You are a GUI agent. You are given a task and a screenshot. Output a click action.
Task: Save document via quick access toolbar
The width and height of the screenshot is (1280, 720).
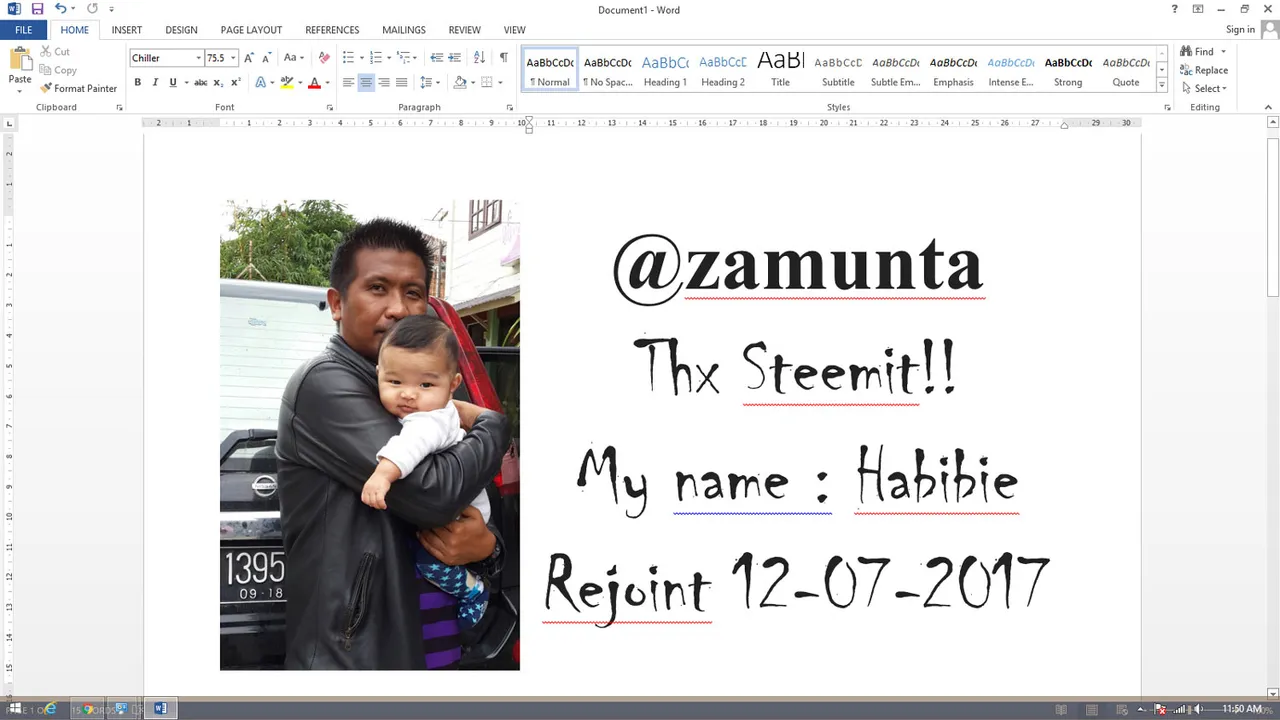click(37, 9)
